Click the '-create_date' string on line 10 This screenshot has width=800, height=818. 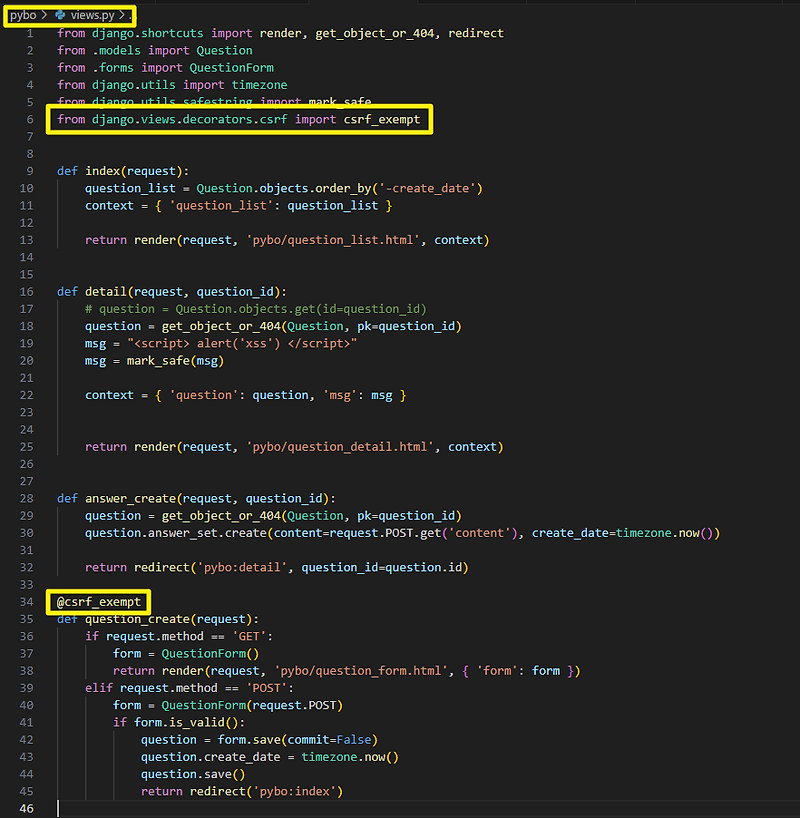(x=427, y=188)
